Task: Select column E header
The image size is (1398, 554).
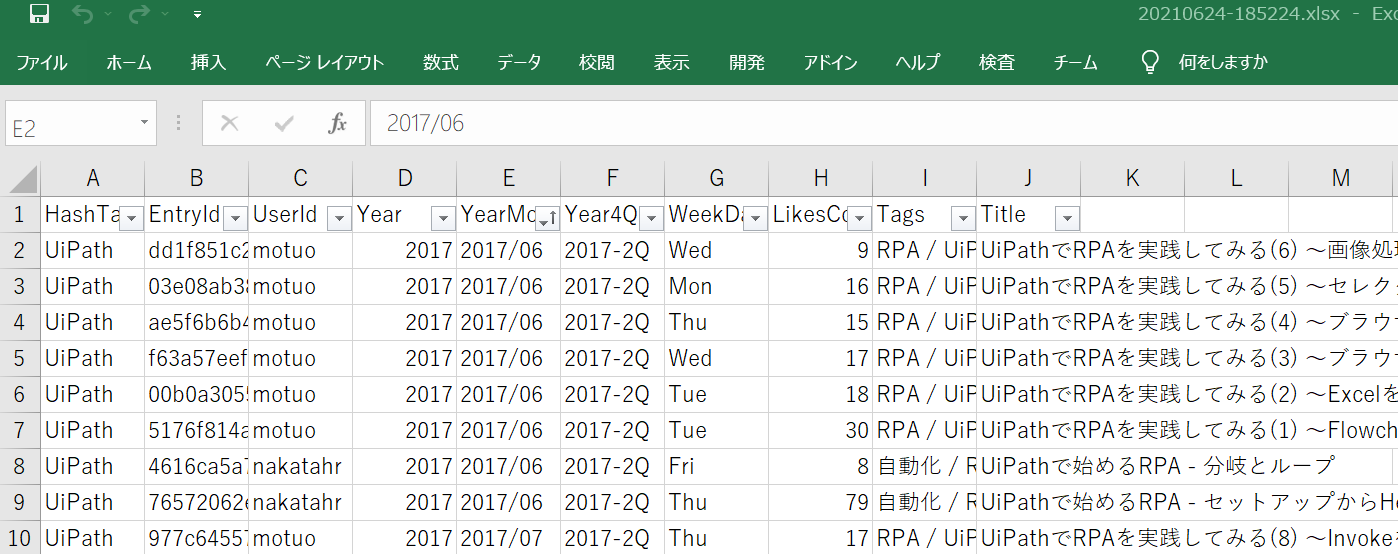Action: coord(509,179)
